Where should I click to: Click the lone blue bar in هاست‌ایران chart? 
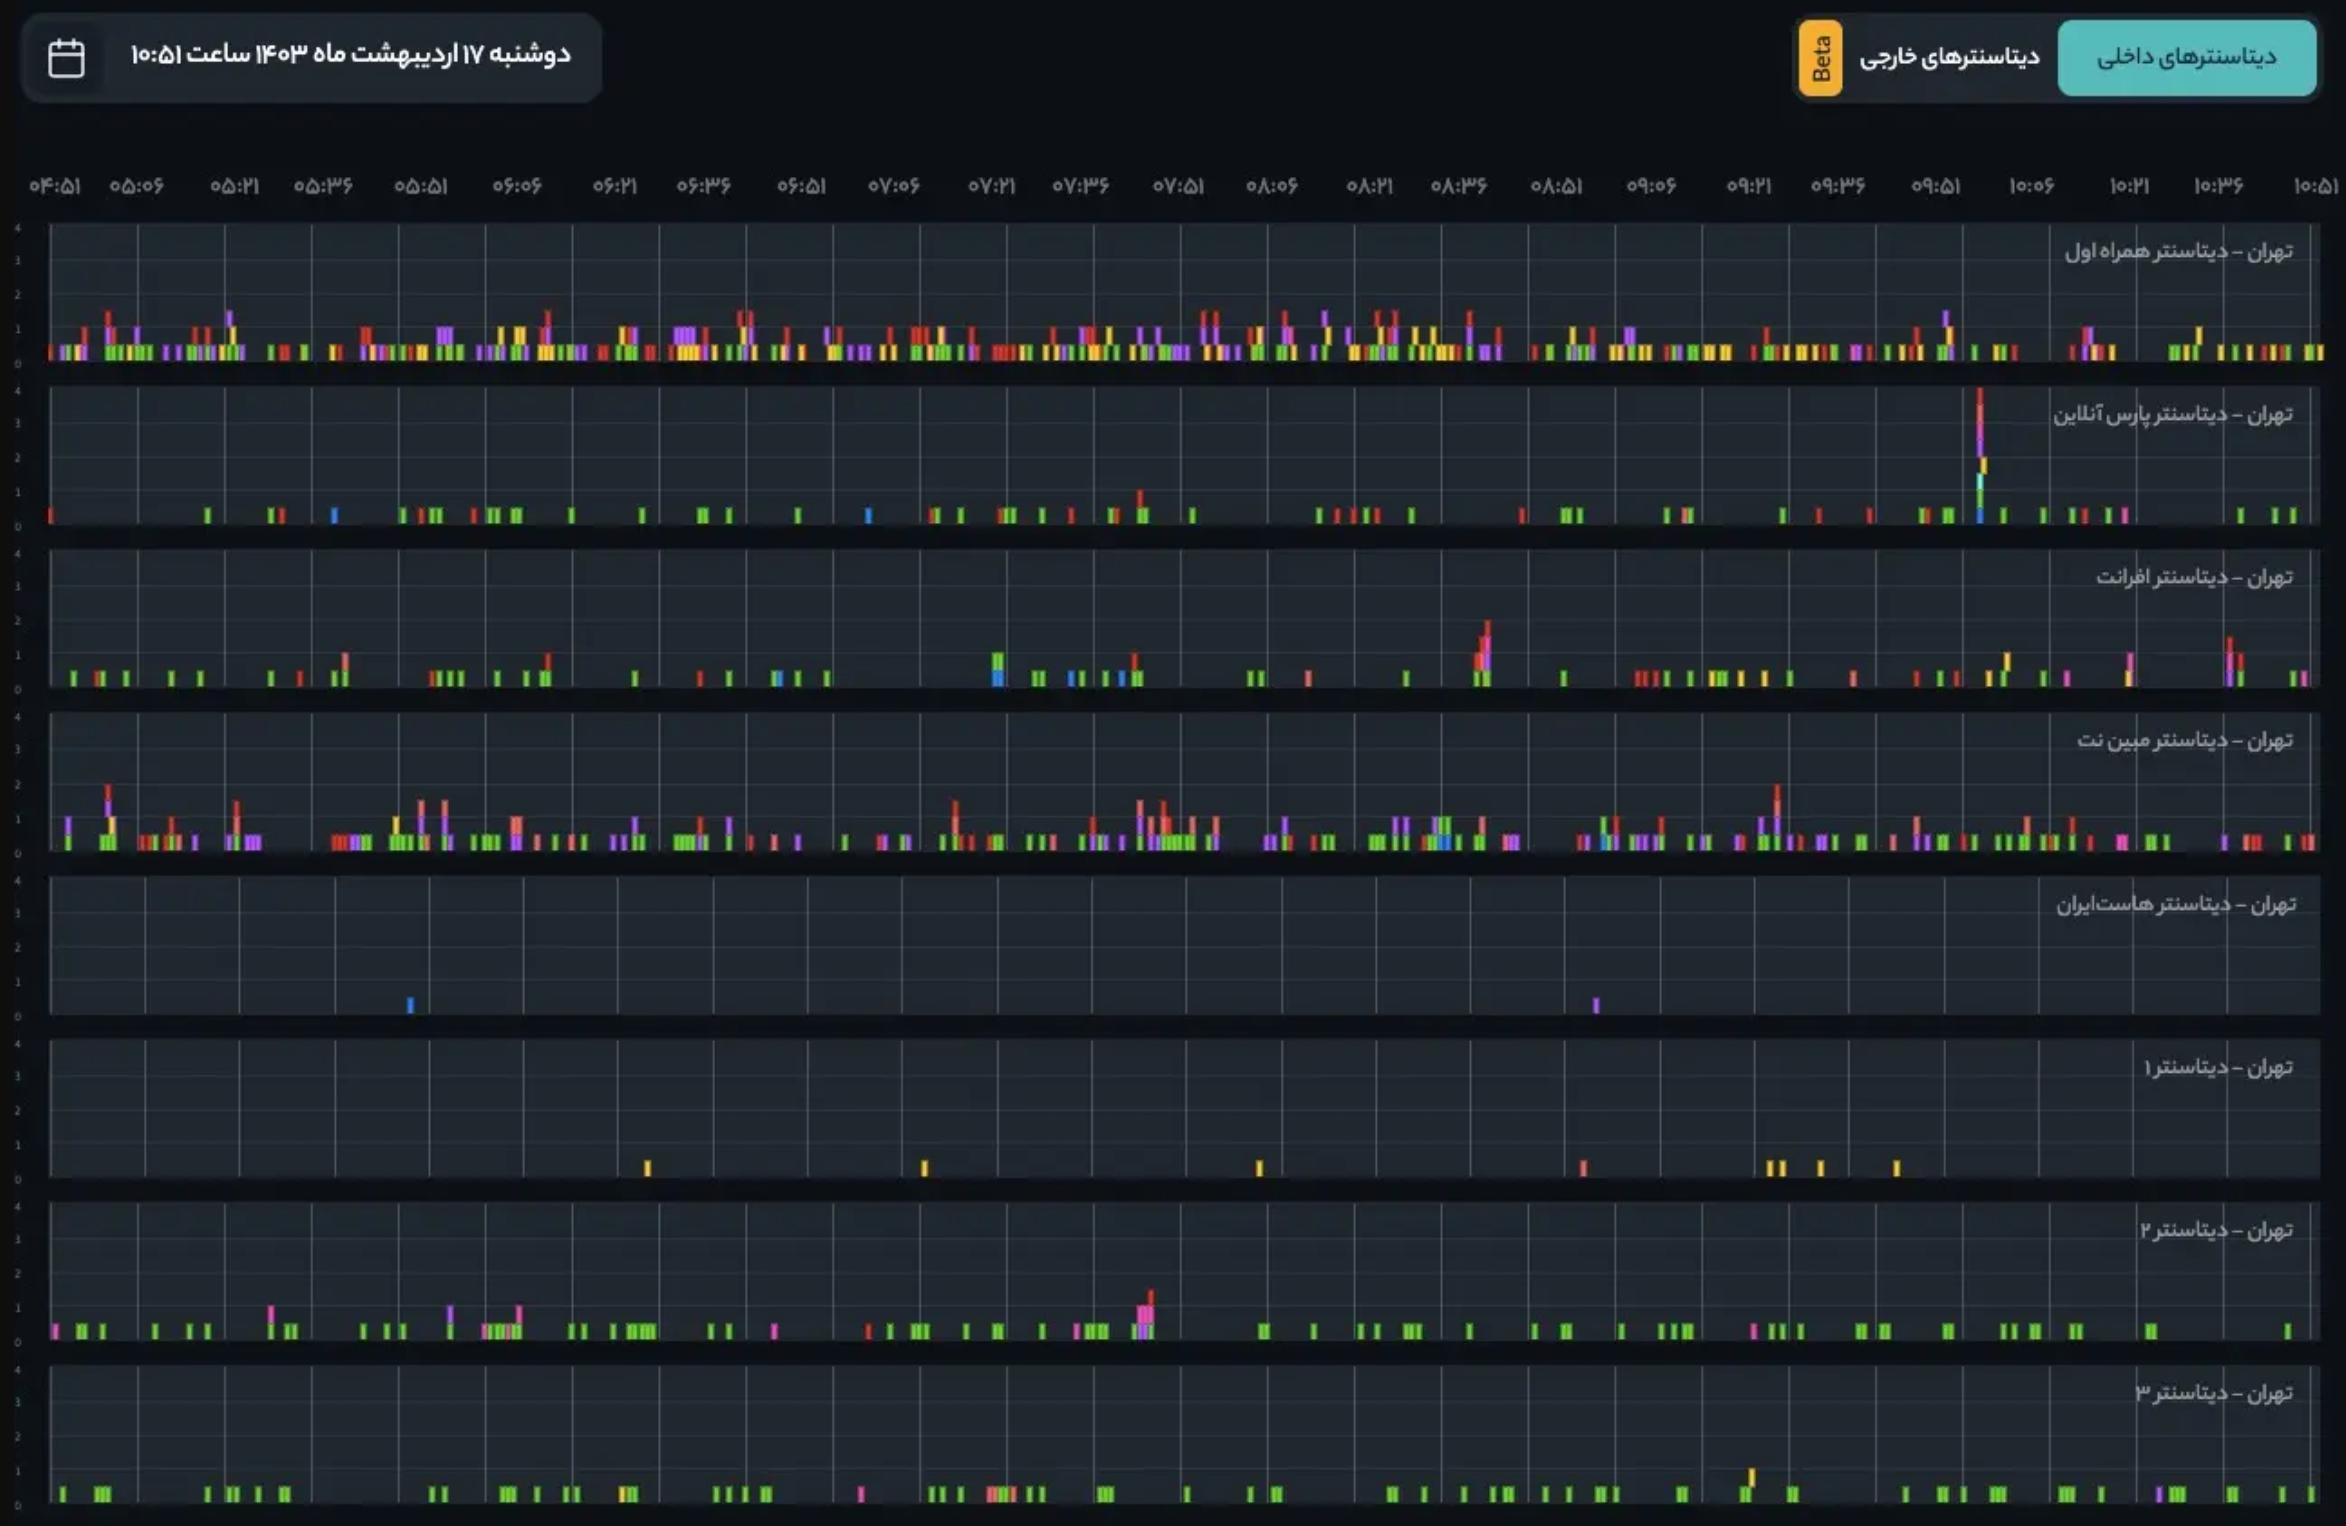(x=410, y=1004)
